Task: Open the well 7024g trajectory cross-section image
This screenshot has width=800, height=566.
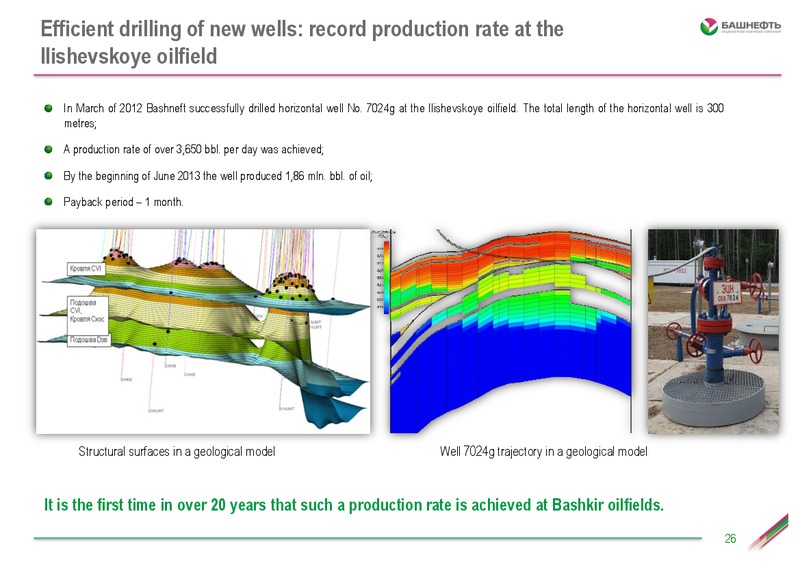Action: [510, 331]
